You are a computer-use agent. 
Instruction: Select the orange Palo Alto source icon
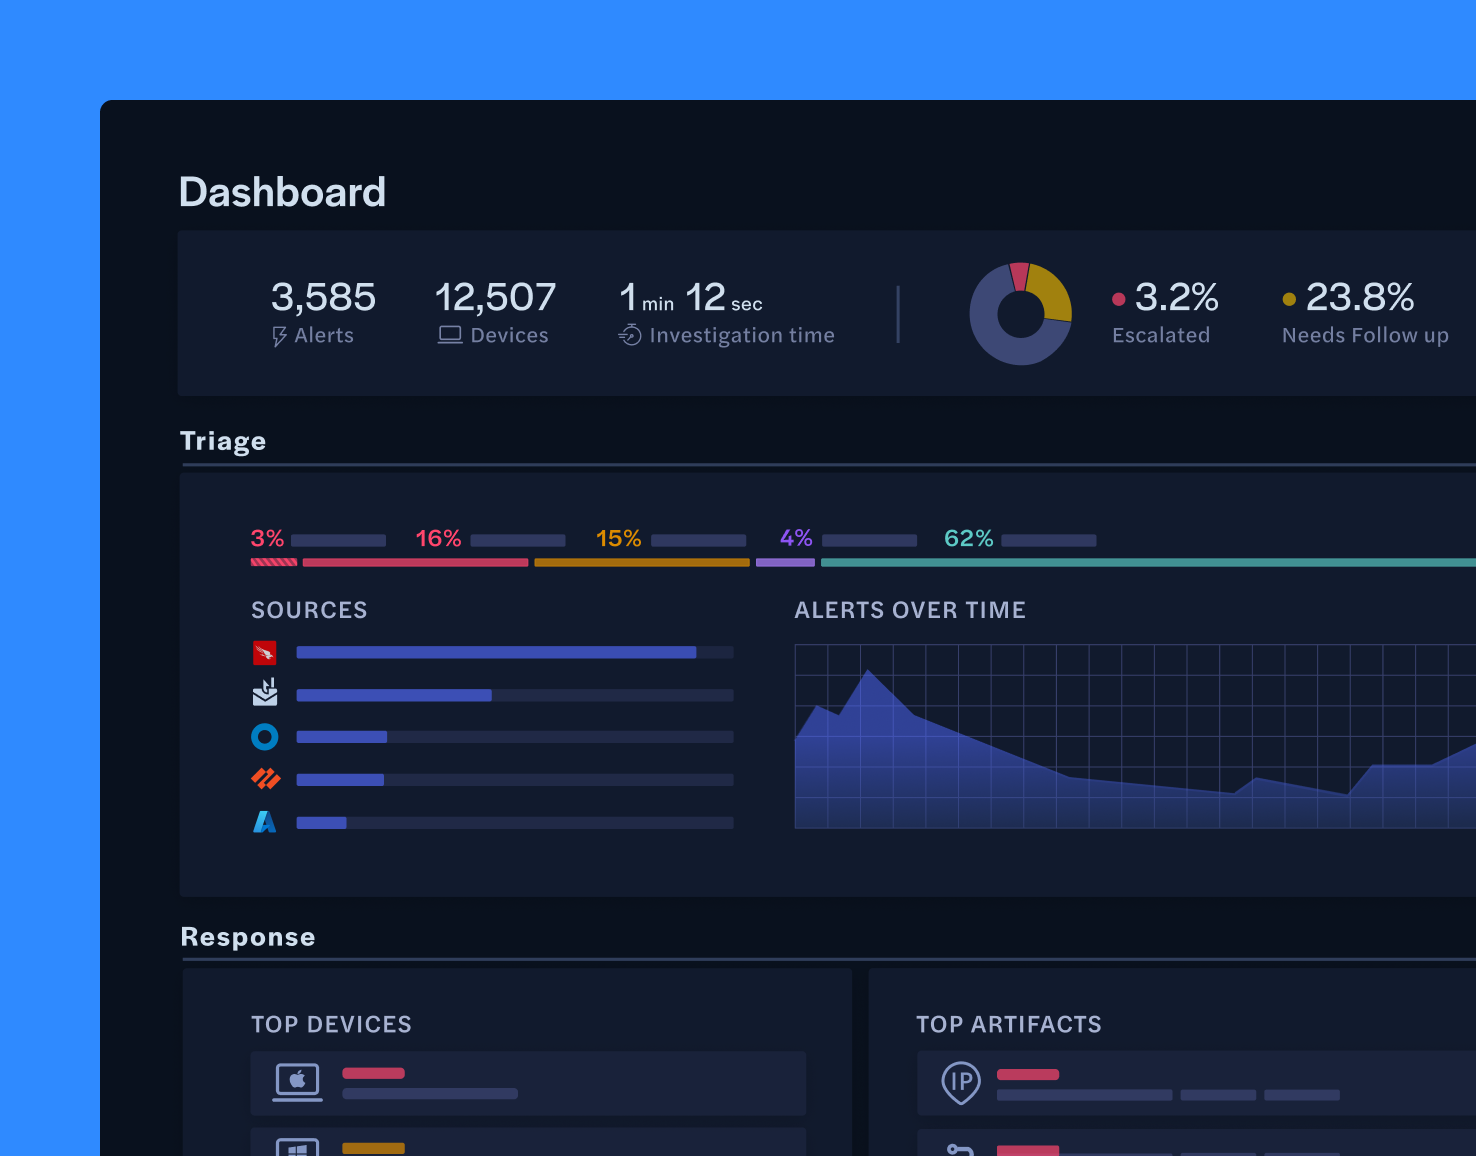(x=265, y=779)
